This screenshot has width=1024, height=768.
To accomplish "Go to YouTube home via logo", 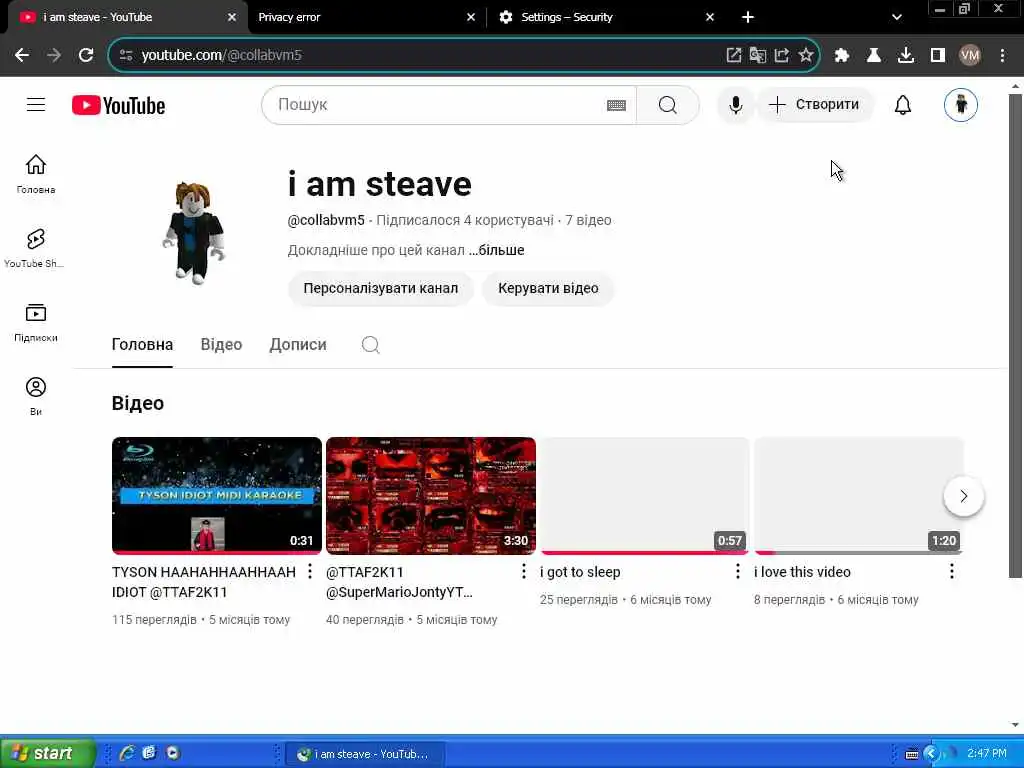I will [x=118, y=105].
